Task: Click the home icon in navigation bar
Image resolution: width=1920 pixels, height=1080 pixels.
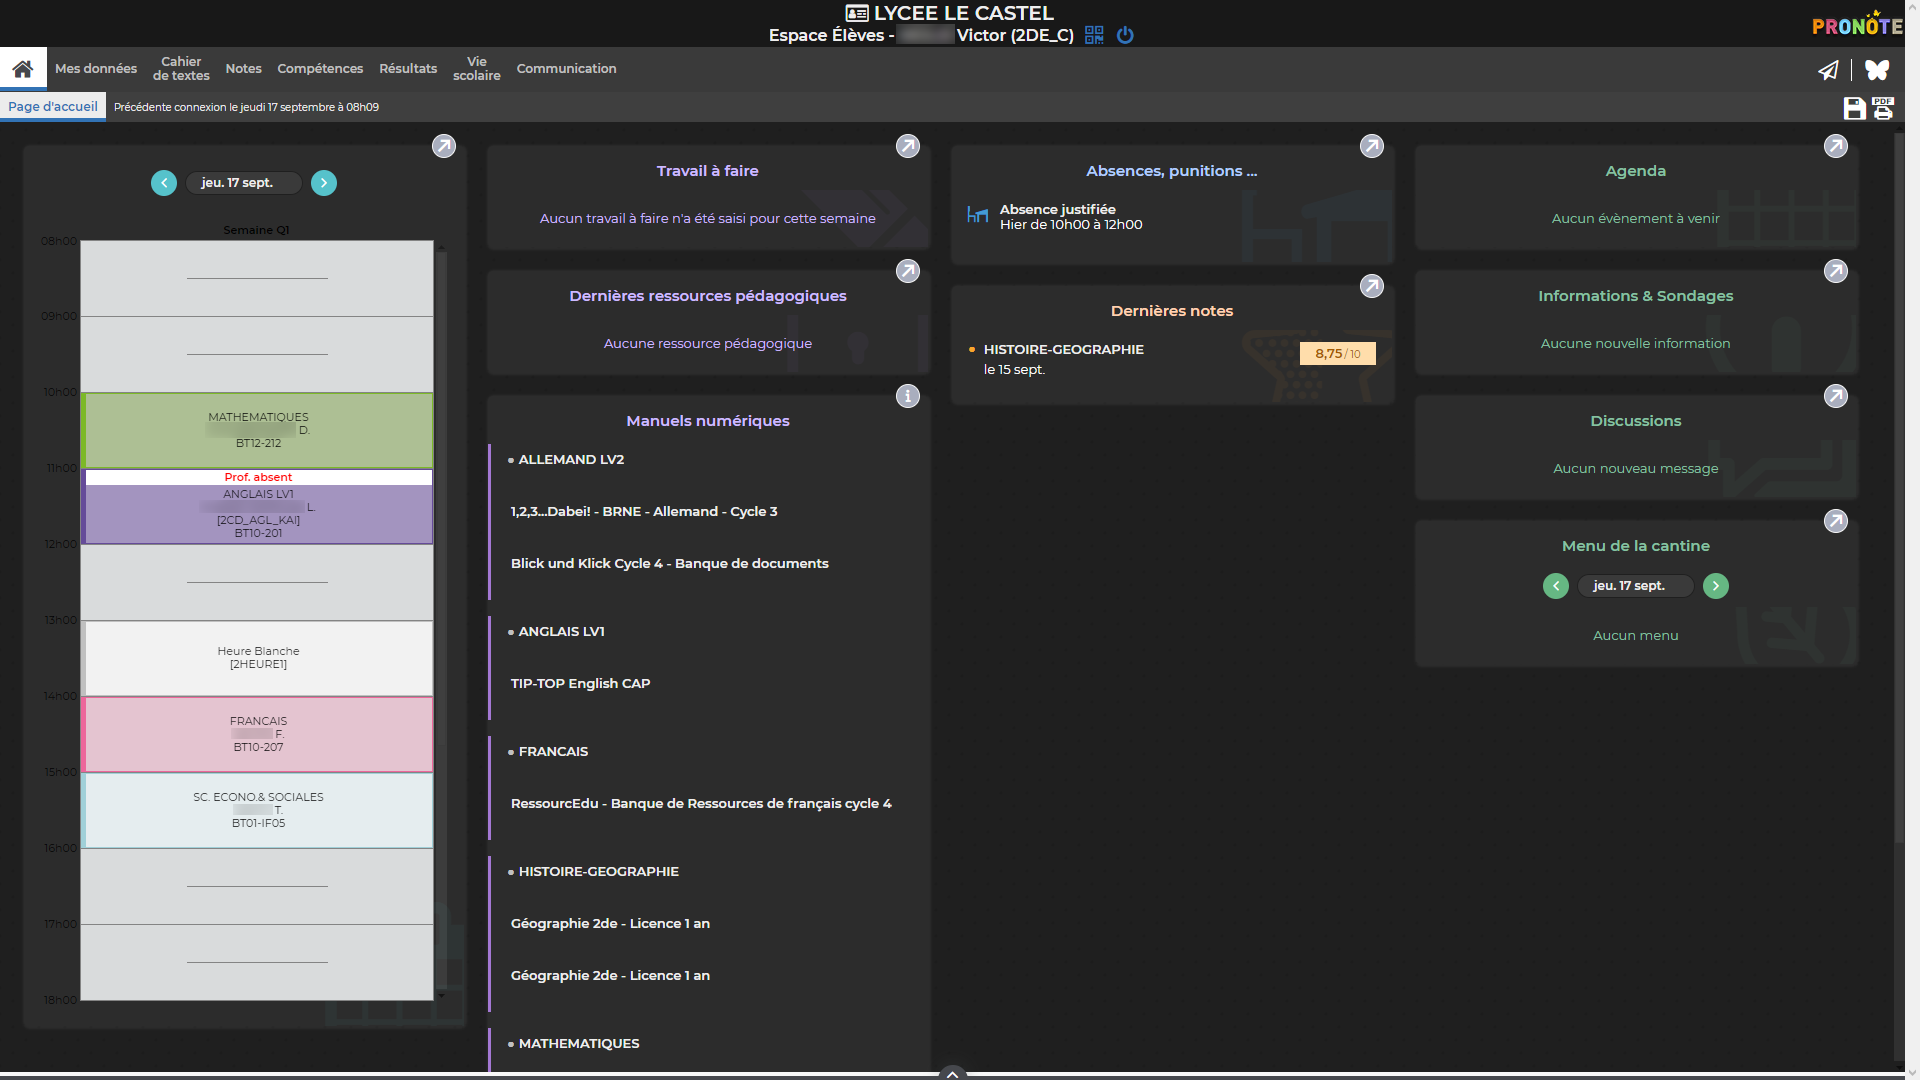Action: pos(23,69)
